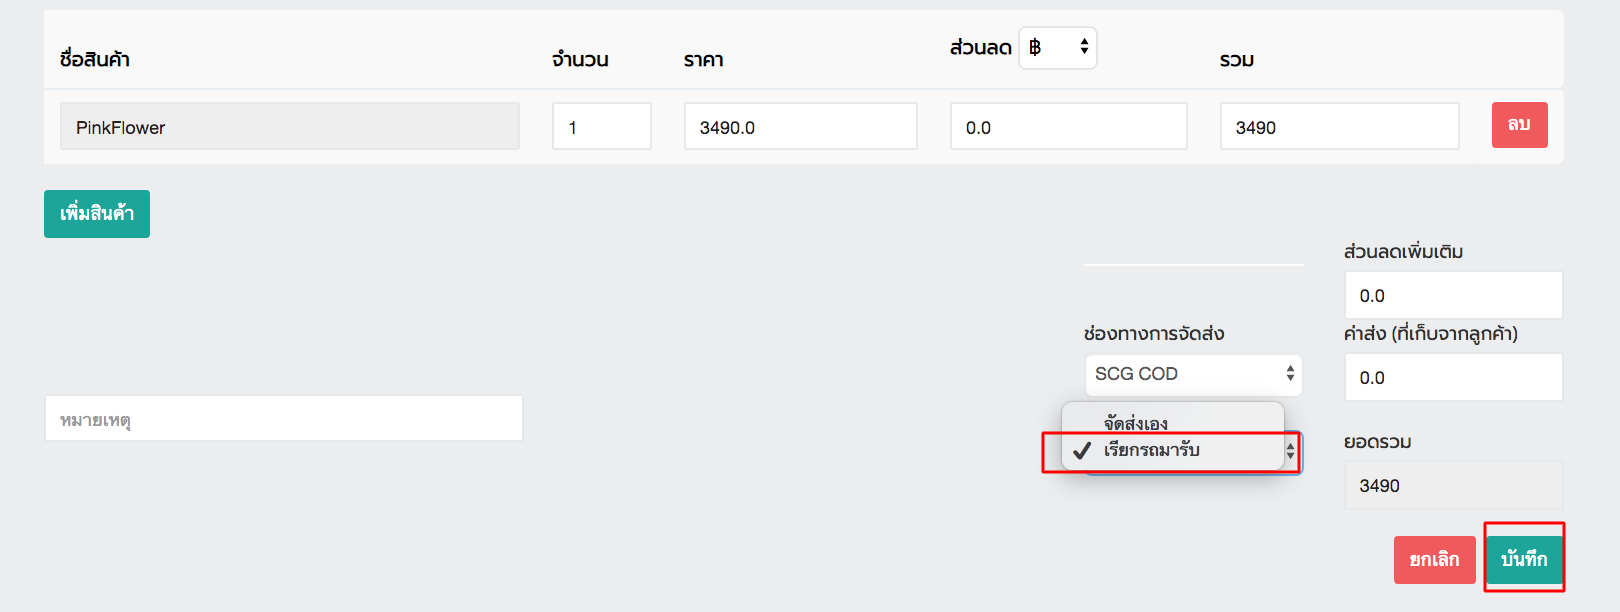Click the teal เพิ่มสินค้า add product button
Viewport: 1620px width, 612px height.
click(96, 213)
